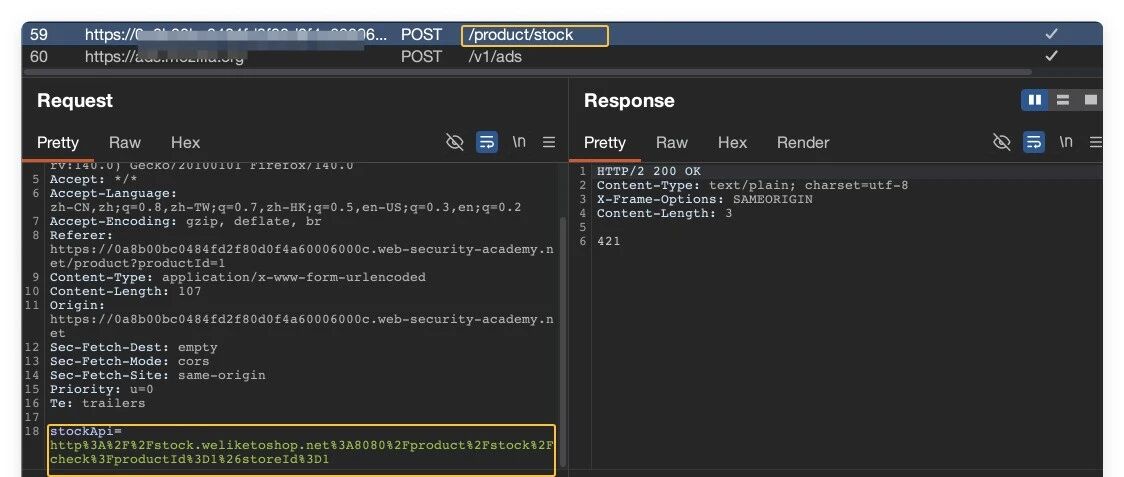Toggle \n newline display in Response panel

pos(1066,142)
